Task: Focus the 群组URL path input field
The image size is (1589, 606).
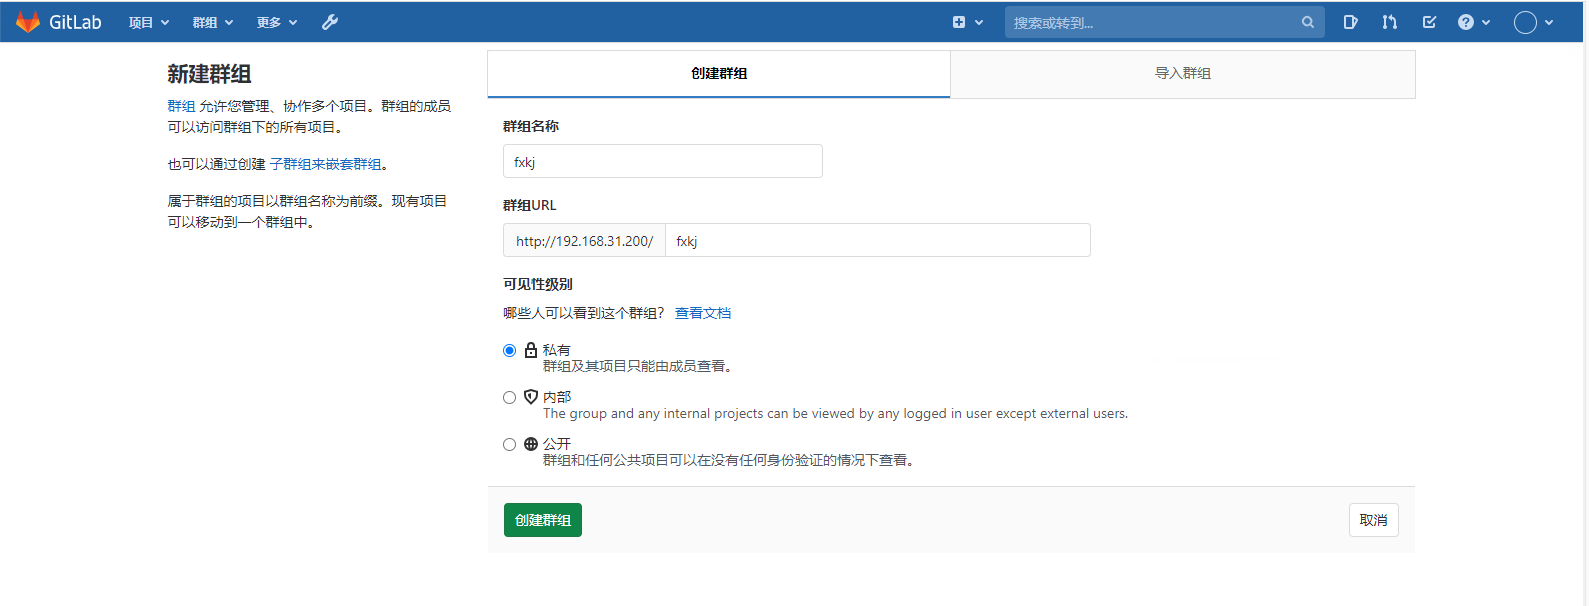Action: 878,240
